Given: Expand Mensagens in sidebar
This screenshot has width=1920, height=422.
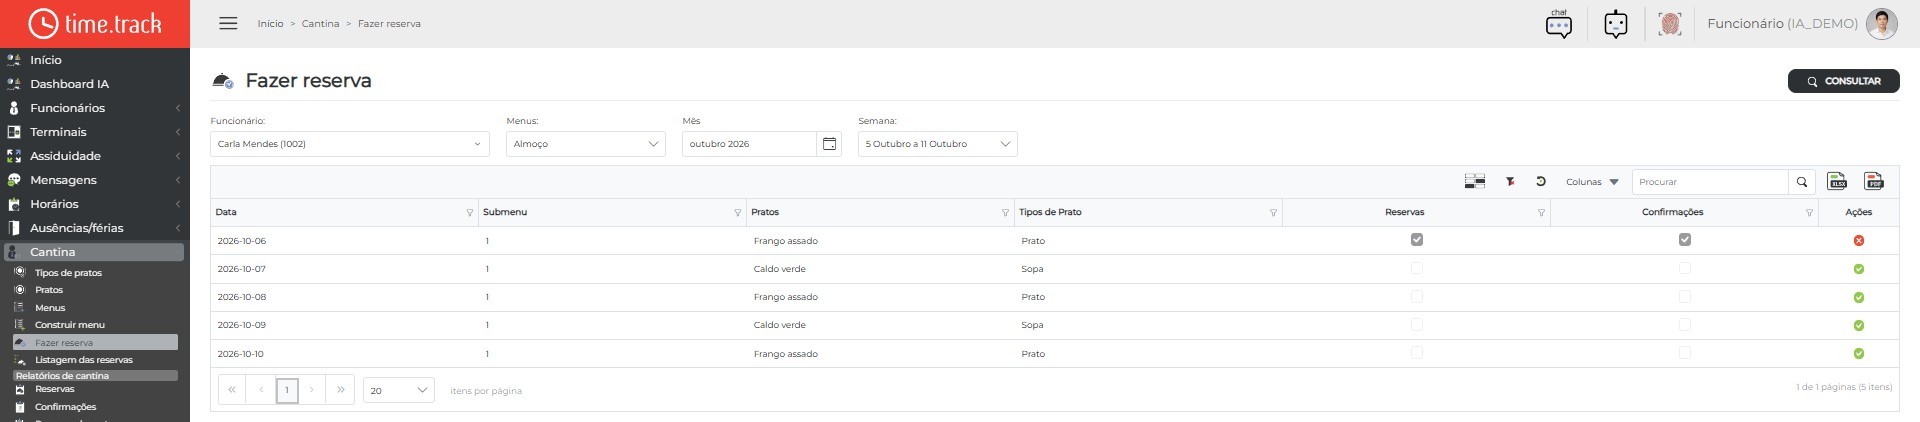Looking at the screenshot, I should pyautogui.click(x=94, y=180).
